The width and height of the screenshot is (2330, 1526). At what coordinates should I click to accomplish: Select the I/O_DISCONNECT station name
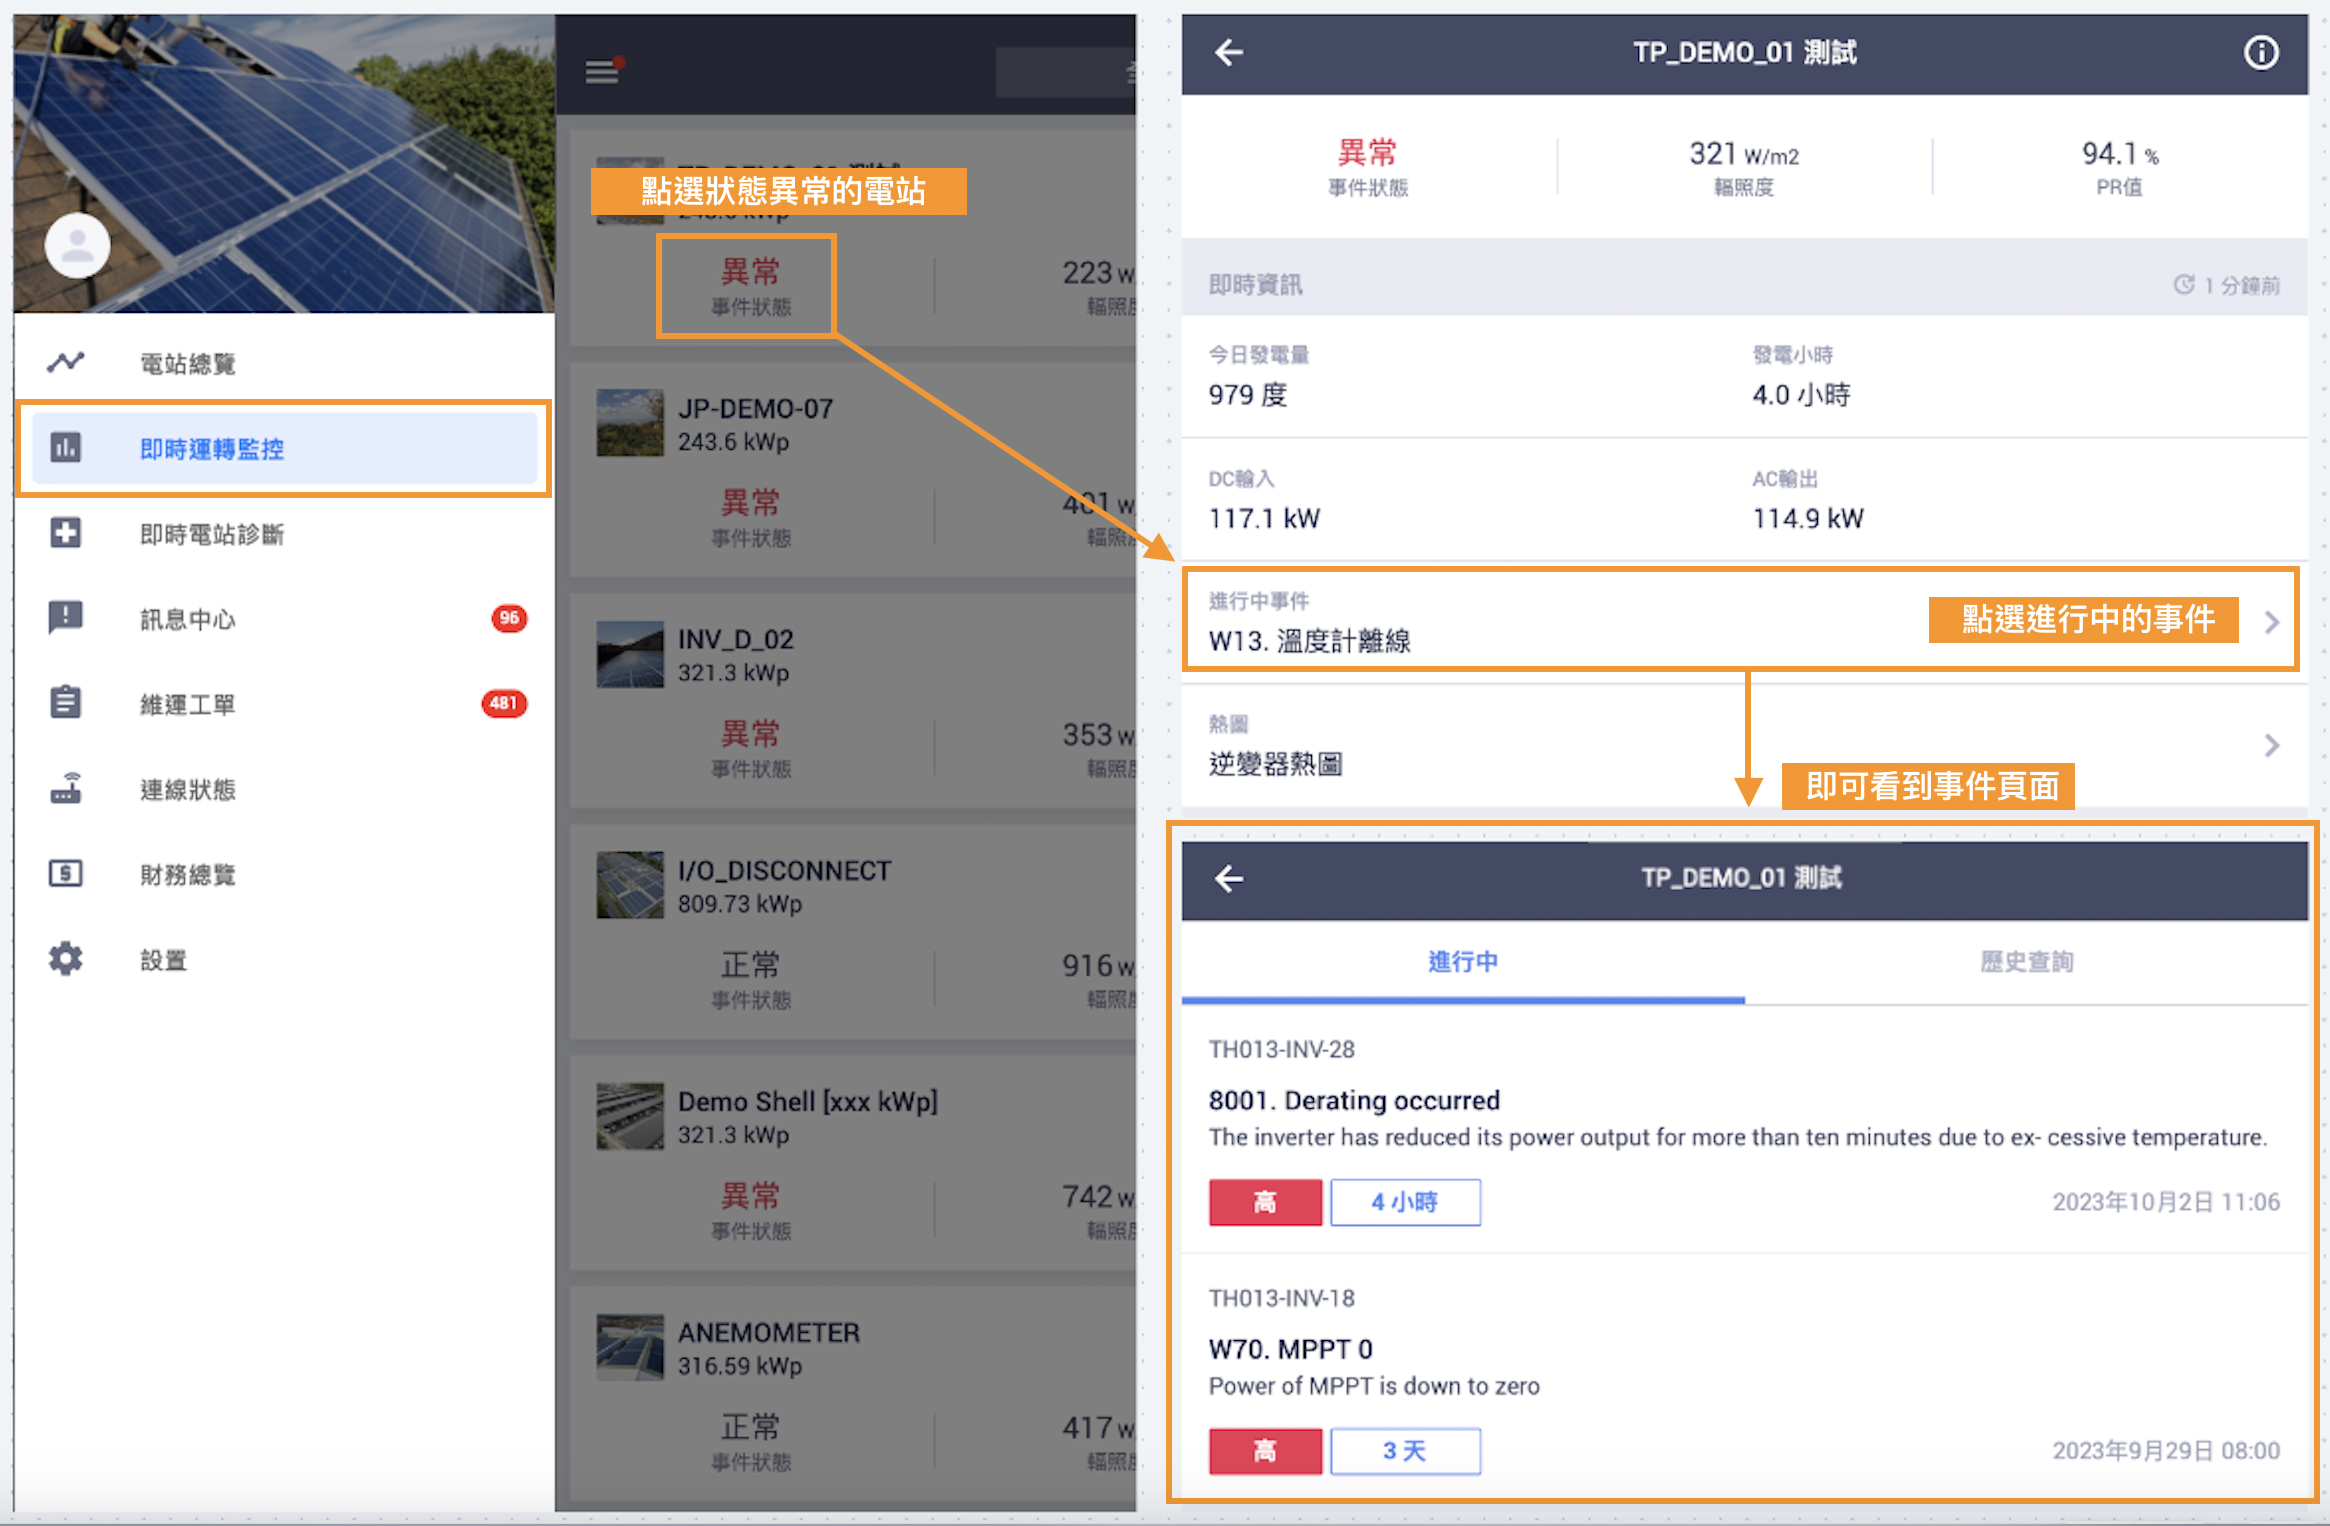(784, 870)
